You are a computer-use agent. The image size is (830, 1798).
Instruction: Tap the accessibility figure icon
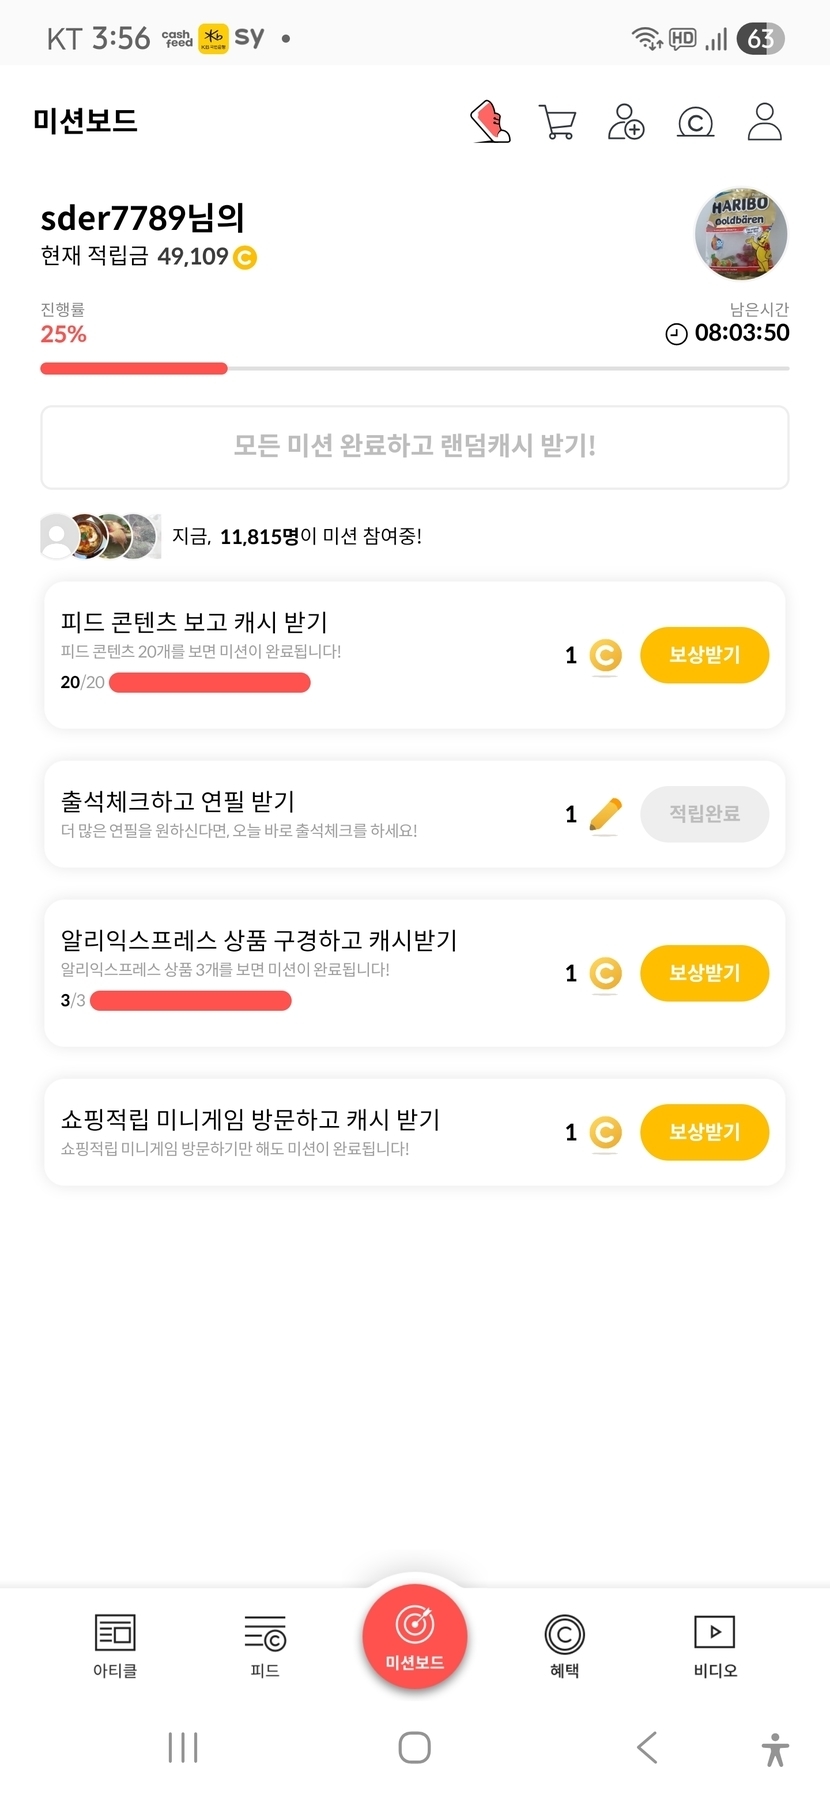[775, 1749]
